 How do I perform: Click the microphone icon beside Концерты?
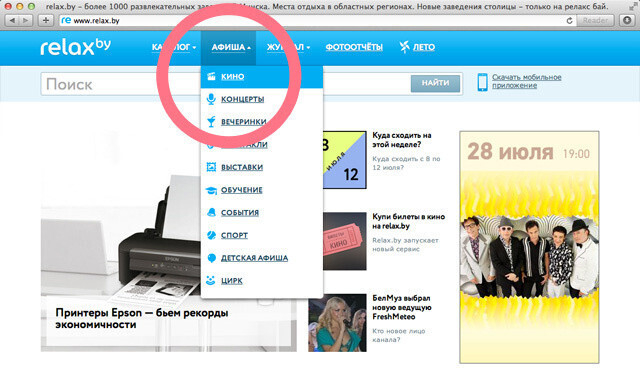click(211, 99)
